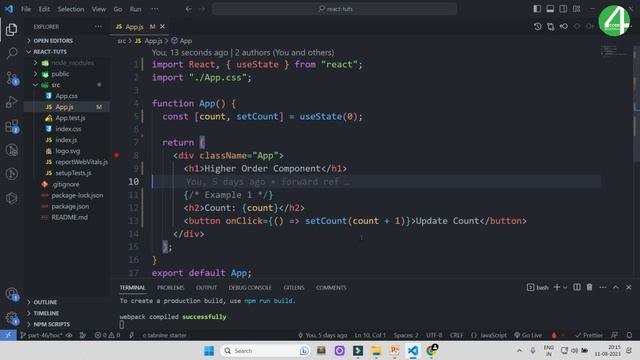The width and height of the screenshot is (640, 360).
Task: Click the Windows Start button
Action: click(209, 351)
